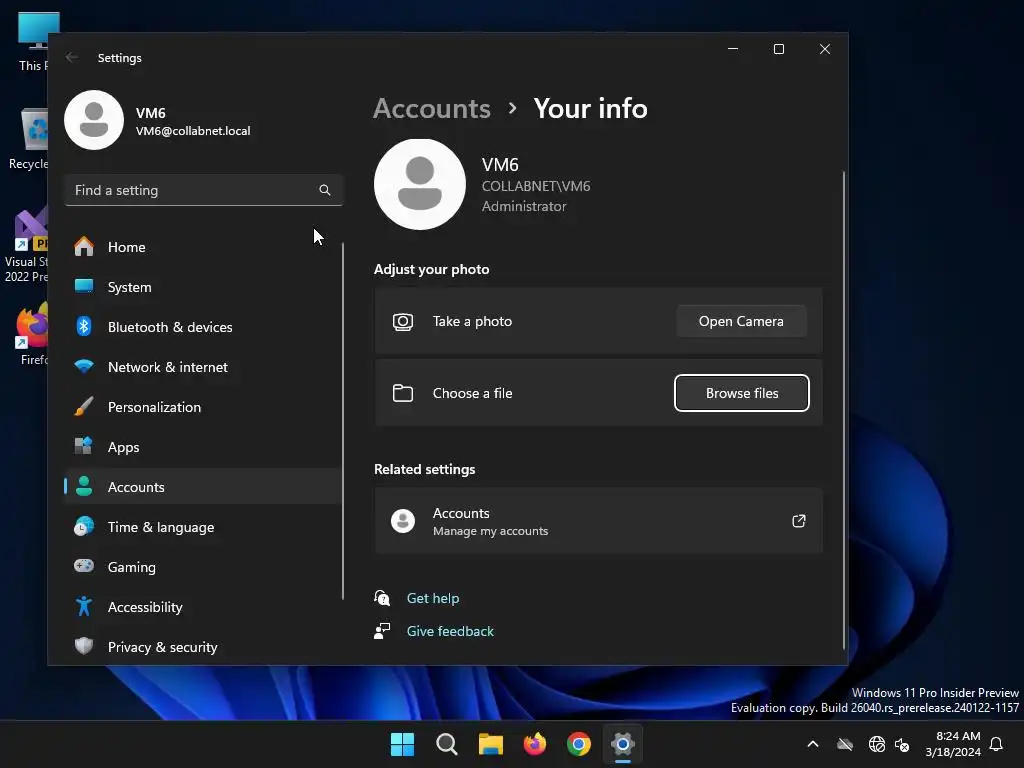Maximize the Settings window
Image resolution: width=1024 pixels, height=768 pixels.
(778, 49)
